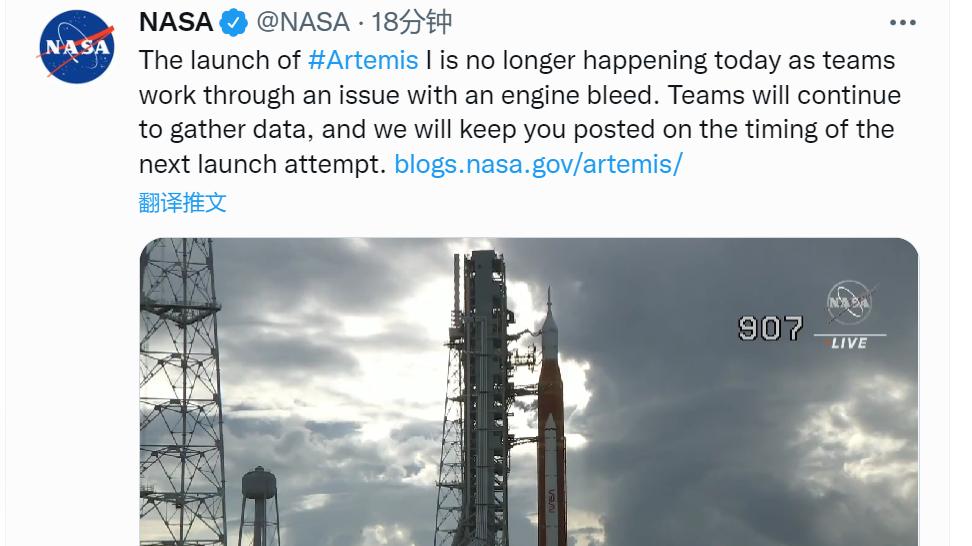The image size is (972, 546).
Task: Open the tweet by its body text
Action: pyautogui.click(x=519, y=112)
